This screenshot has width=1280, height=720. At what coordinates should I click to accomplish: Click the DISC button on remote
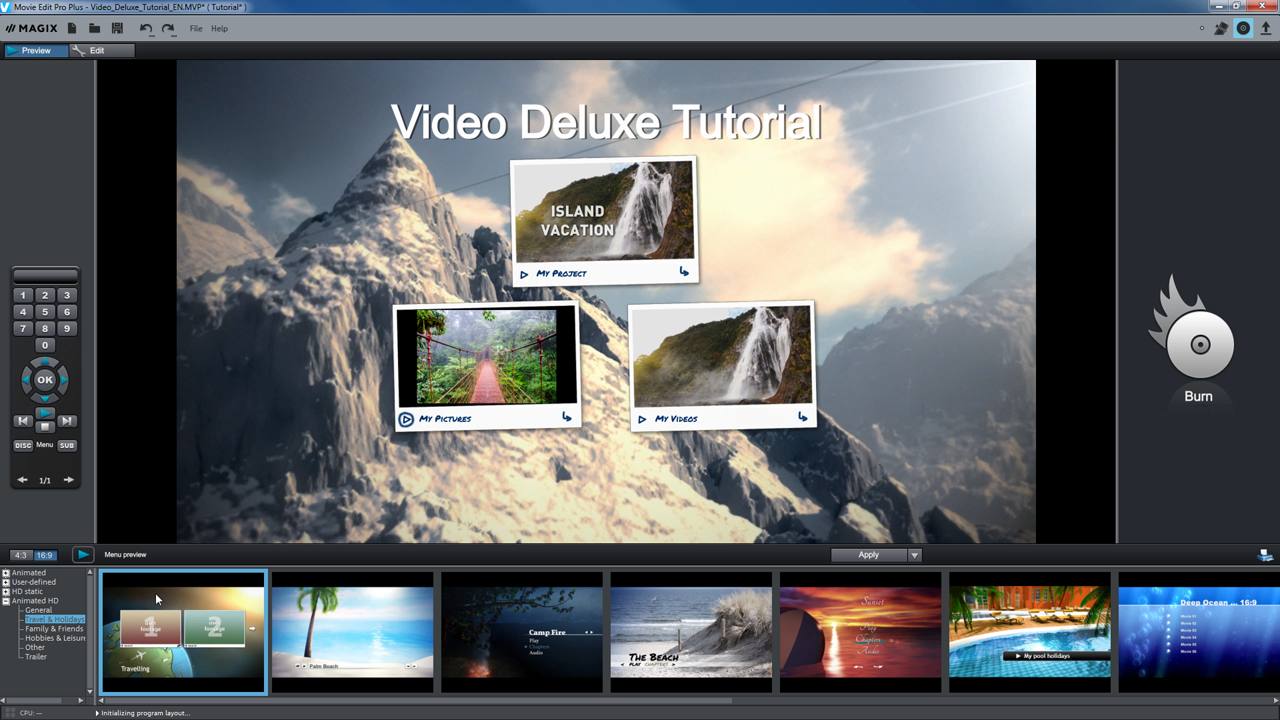coord(23,445)
